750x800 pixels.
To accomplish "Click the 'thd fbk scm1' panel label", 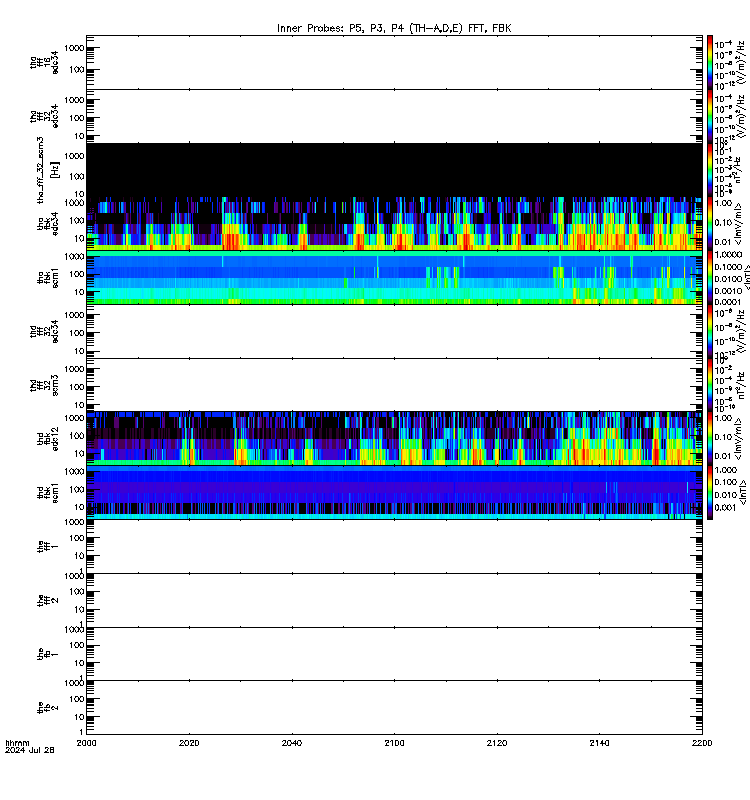I will [48, 493].
